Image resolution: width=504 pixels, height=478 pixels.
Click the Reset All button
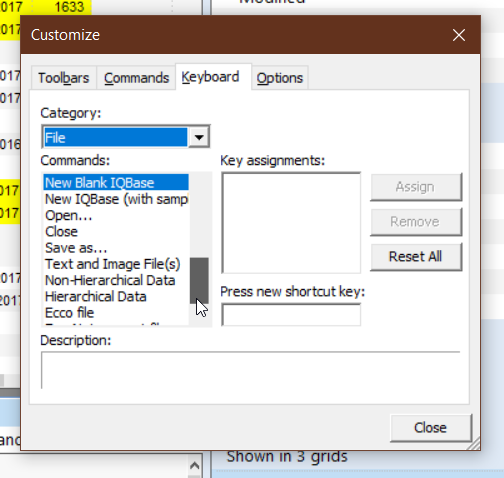[x=416, y=257]
